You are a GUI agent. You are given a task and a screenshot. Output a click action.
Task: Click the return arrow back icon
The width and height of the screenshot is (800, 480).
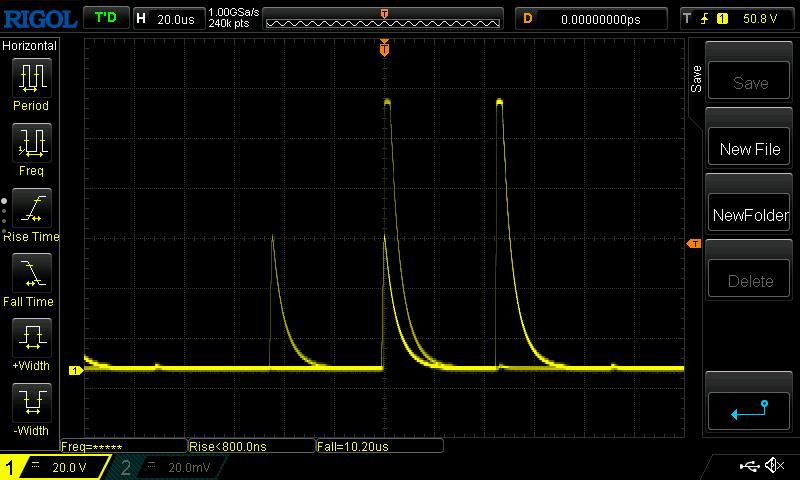[x=750, y=408]
